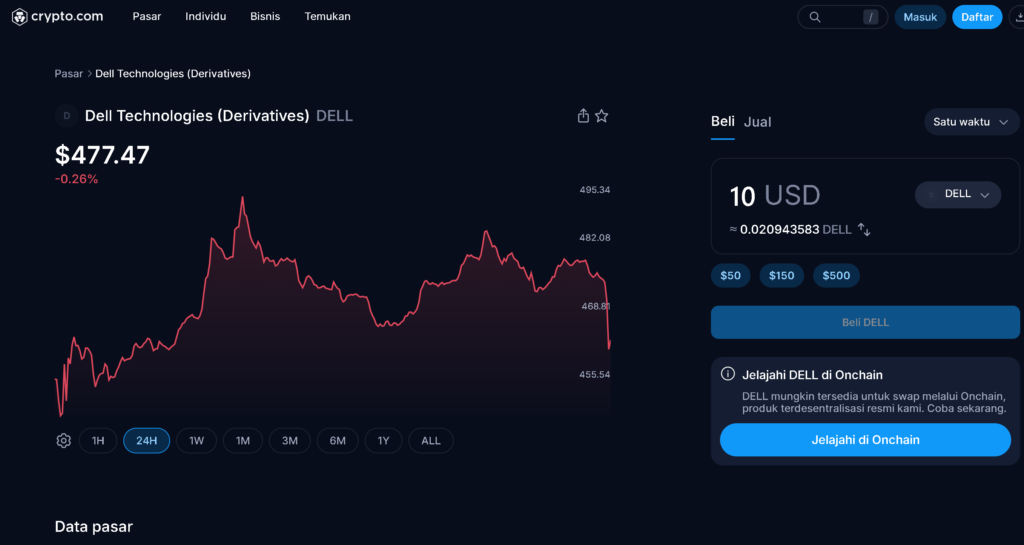Click the $477.47 price text
Image resolution: width=1024 pixels, height=545 pixels.
coord(103,155)
